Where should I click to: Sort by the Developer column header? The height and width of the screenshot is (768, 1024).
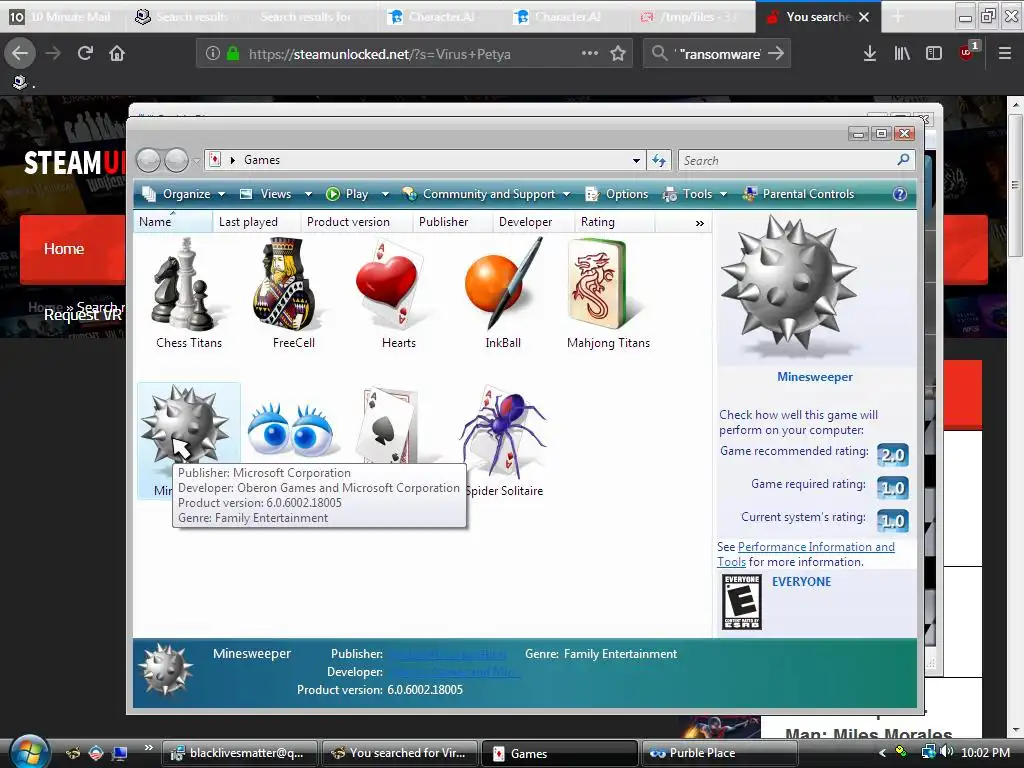tap(533, 222)
